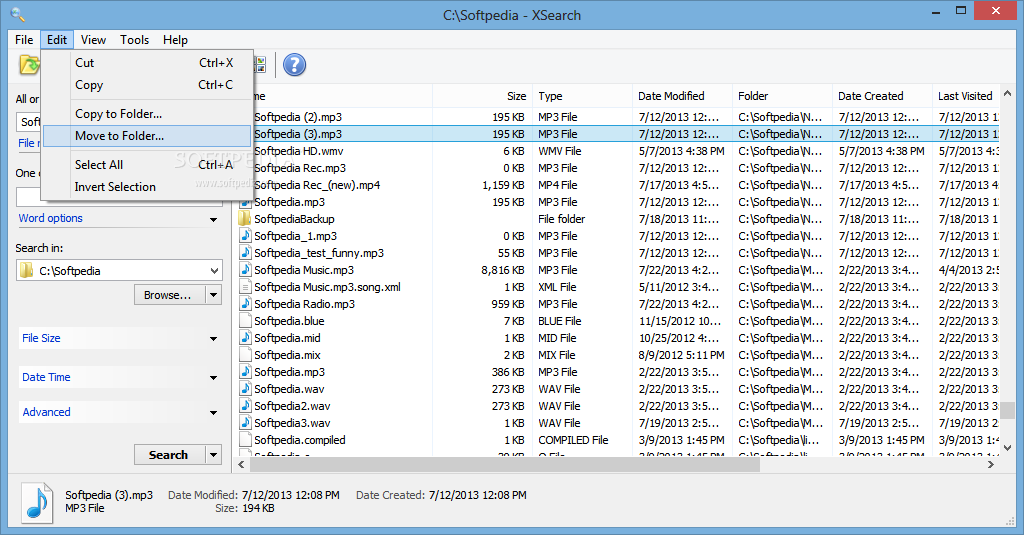Click the Advanced link
The image size is (1024, 535).
46,412
